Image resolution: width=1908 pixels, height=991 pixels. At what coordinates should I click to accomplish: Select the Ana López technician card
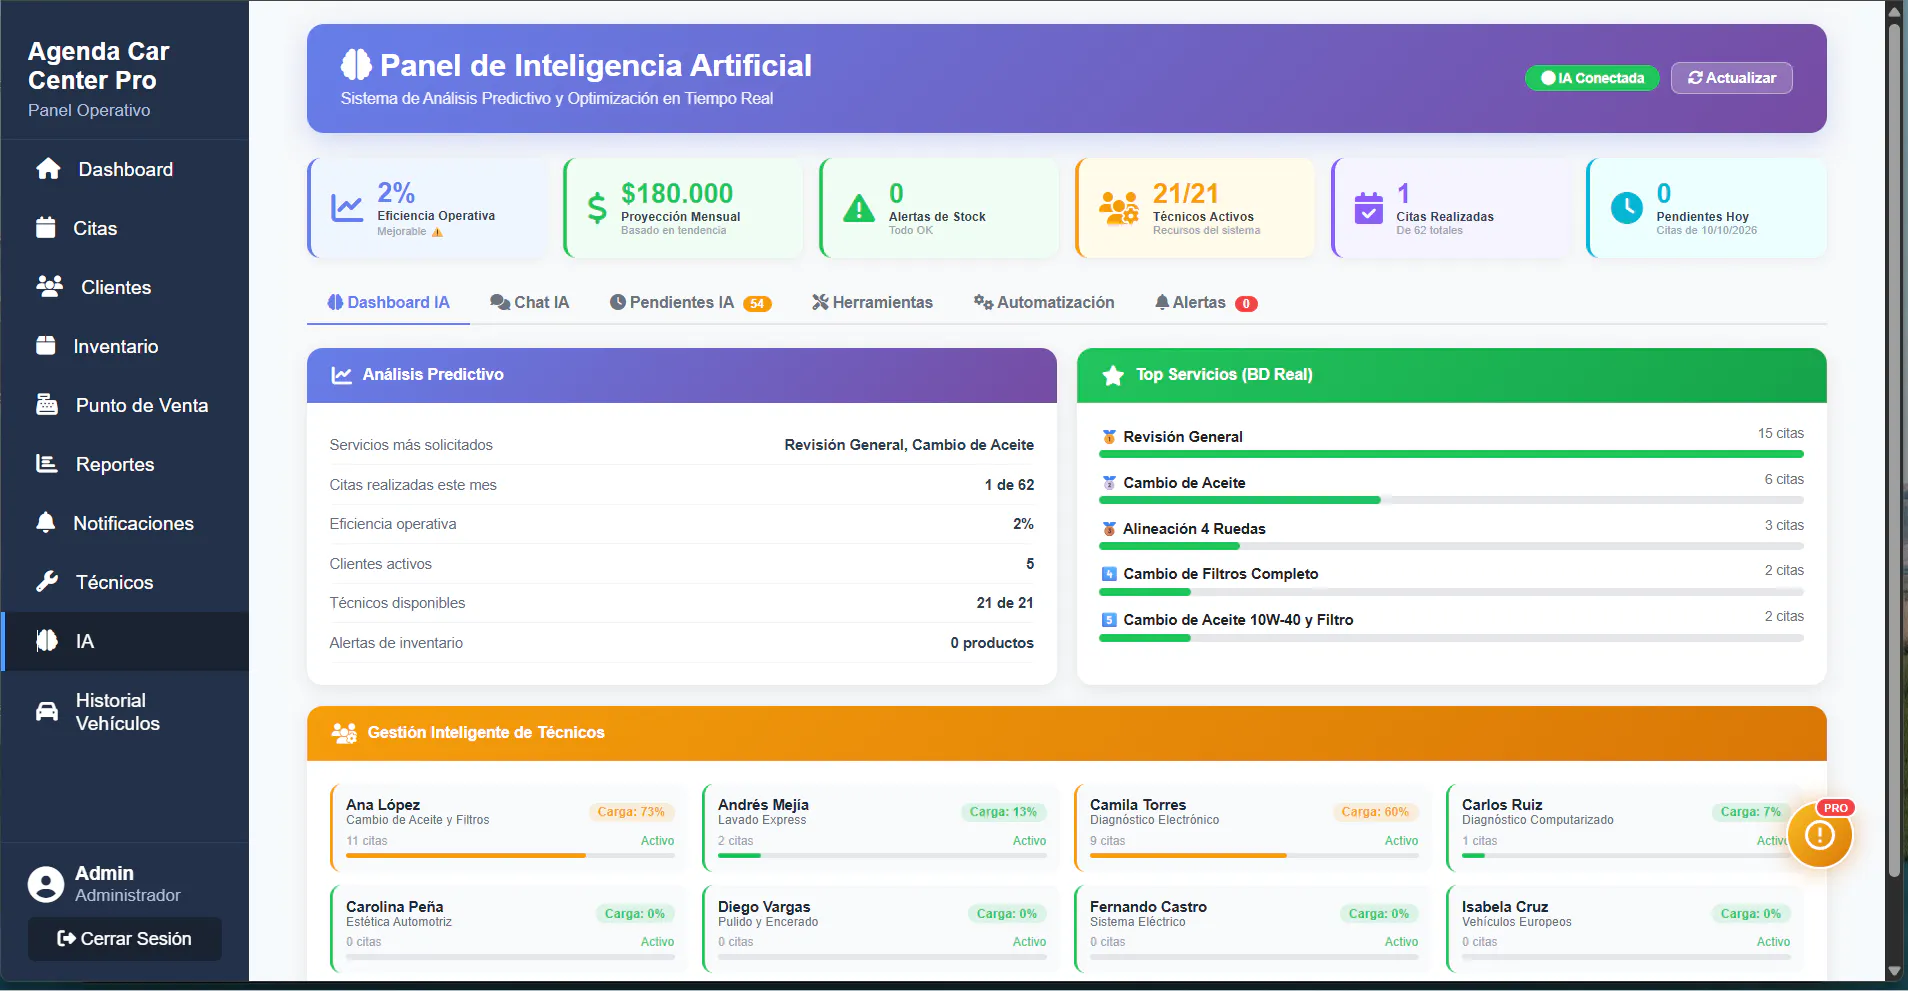coord(510,828)
